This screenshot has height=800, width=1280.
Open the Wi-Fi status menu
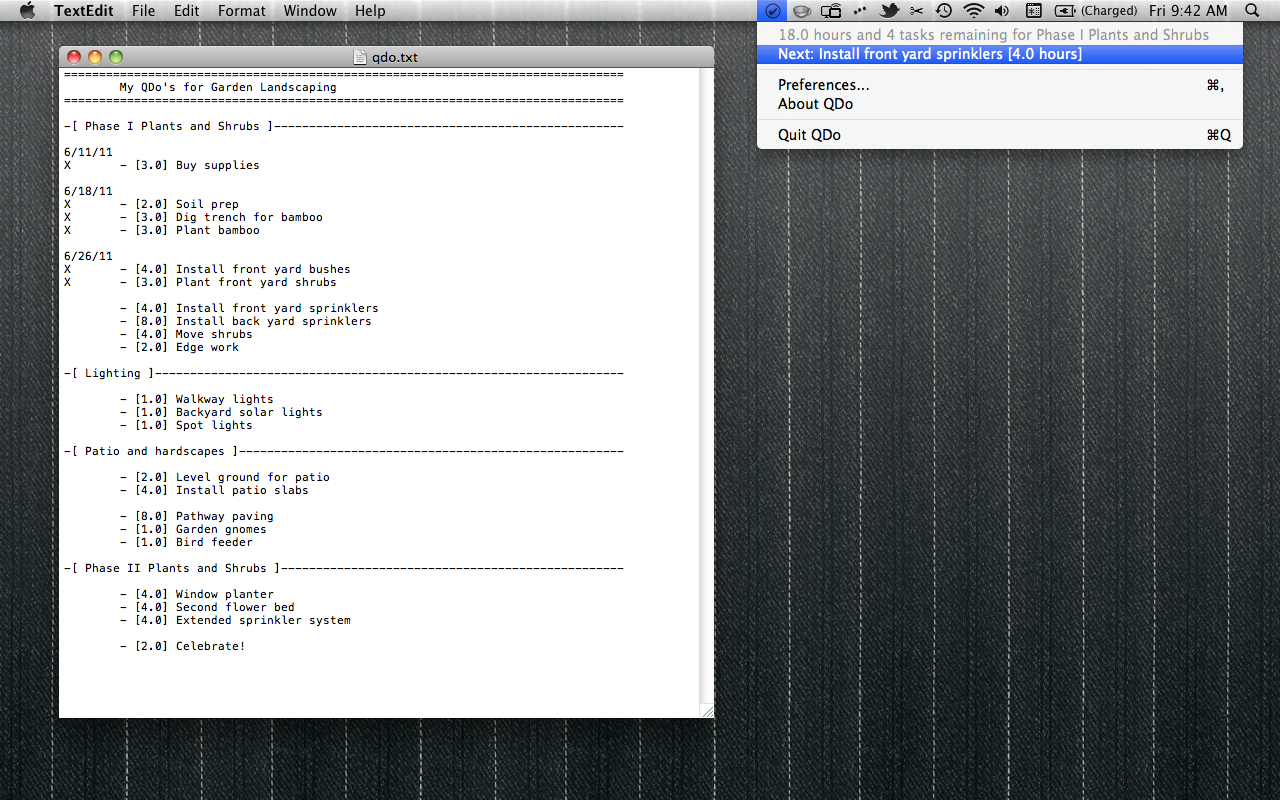pos(973,11)
